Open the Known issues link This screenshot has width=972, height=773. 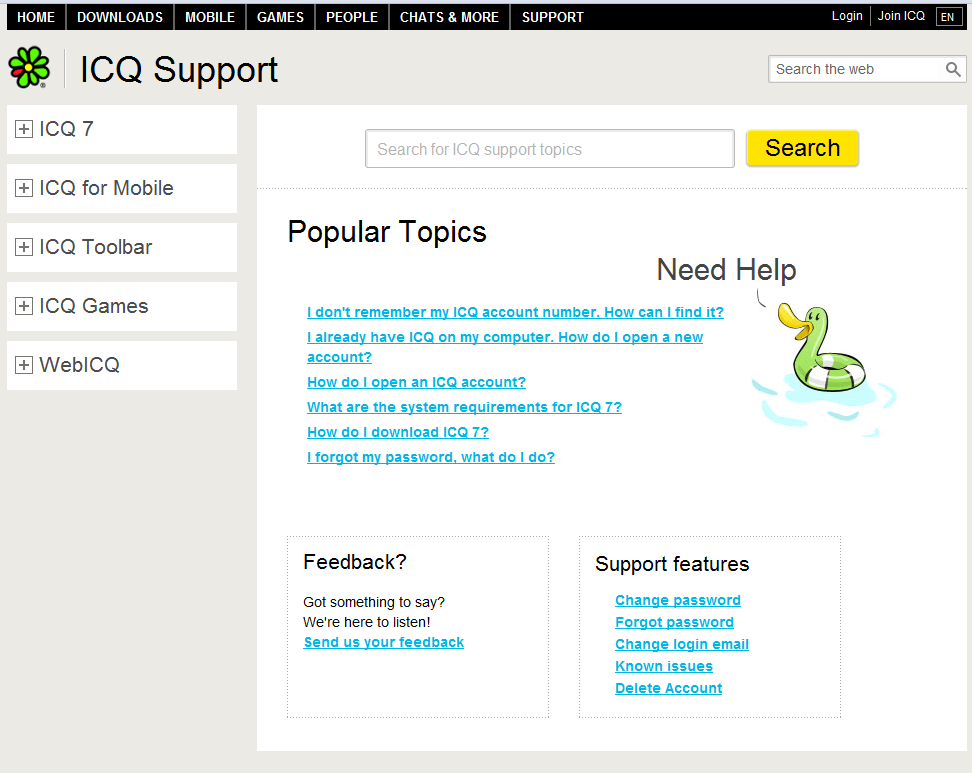[x=664, y=666]
